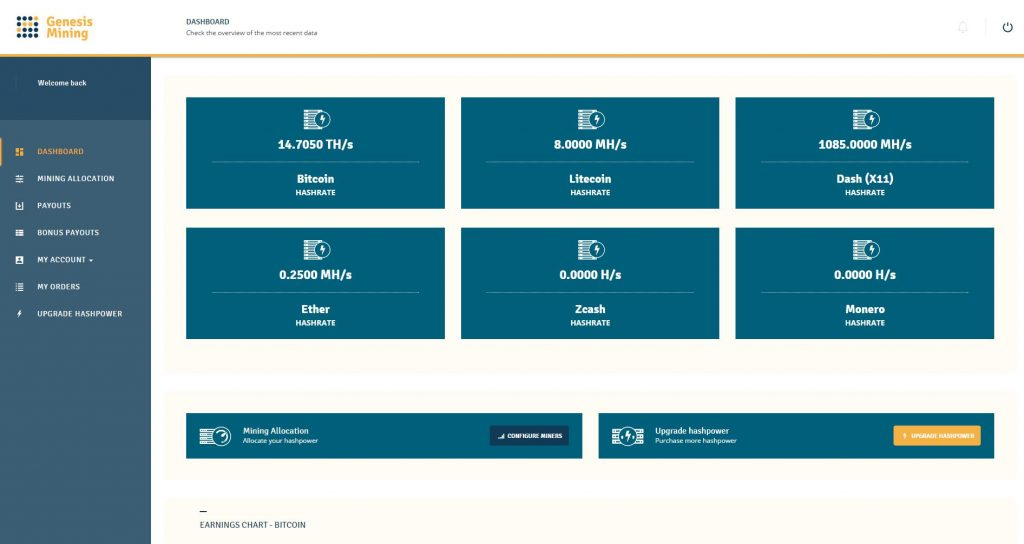The image size is (1024, 544).
Task: Click the Upgrade hashpower banner title
Action: (692, 431)
